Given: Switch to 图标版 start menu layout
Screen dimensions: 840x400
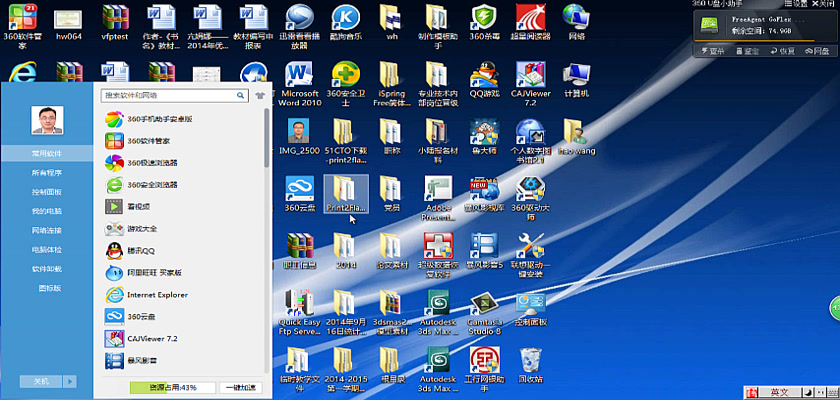Looking at the screenshot, I should [x=49, y=288].
